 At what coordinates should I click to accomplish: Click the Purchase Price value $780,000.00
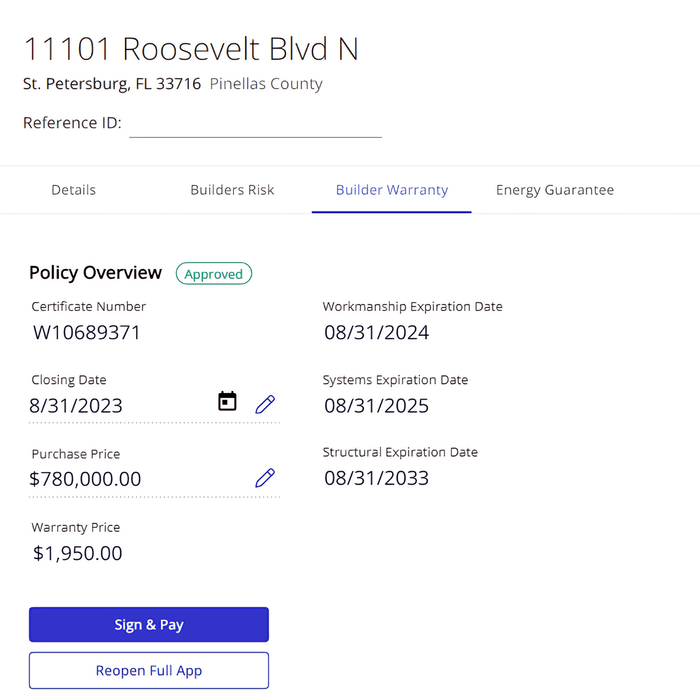click(x=86, y=479)
